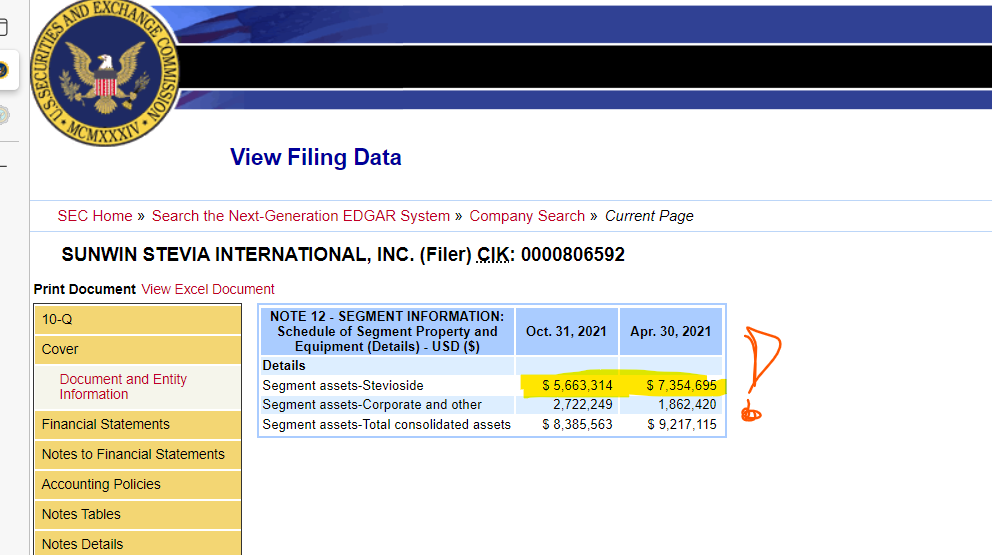Click the CIK abbreviation in the heading

pyautogui.click(x=493, y=254)
